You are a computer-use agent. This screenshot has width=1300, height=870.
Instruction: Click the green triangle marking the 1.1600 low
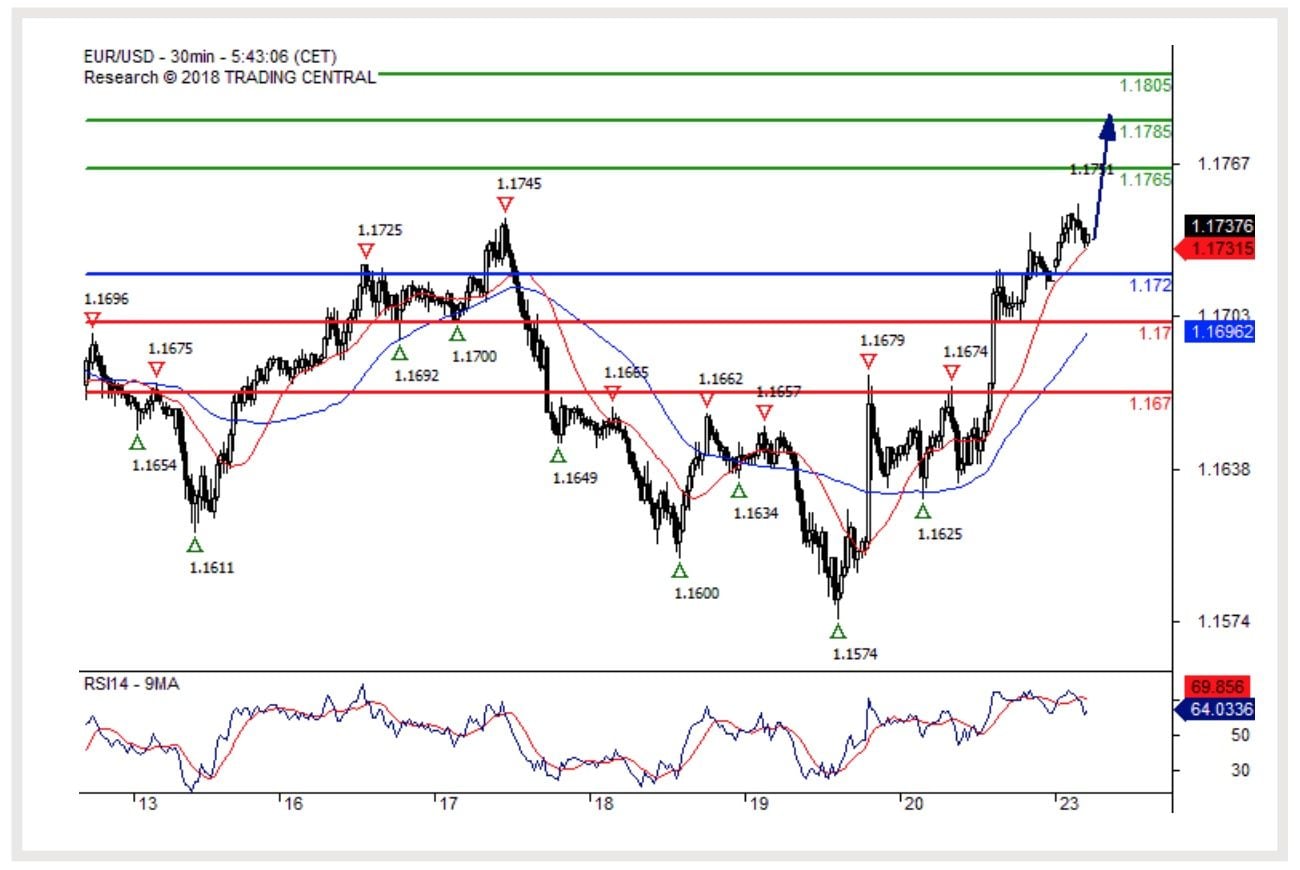[679, 570]
